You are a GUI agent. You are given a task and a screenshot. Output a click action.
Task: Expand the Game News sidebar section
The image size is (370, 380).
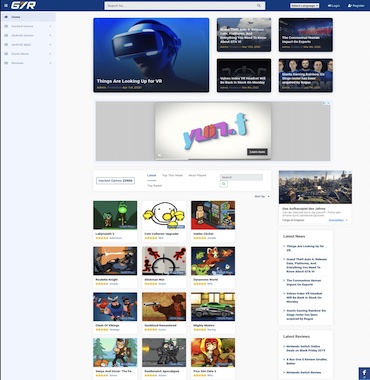[50, 54]
